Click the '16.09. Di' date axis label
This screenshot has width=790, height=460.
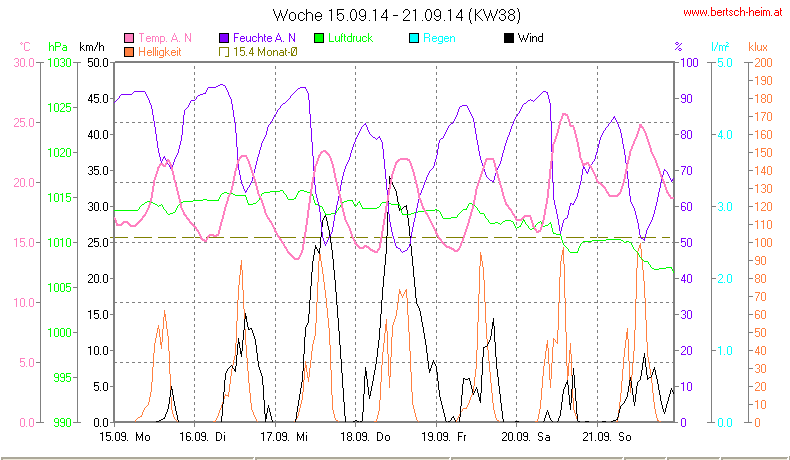pyautogui.click(x=203, y=437)
